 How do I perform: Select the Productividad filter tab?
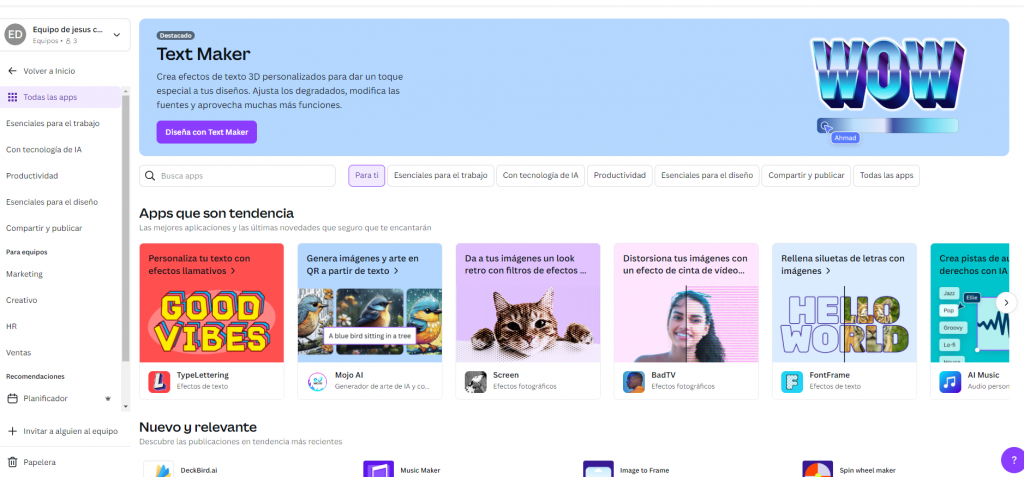(x=620, y=176)
